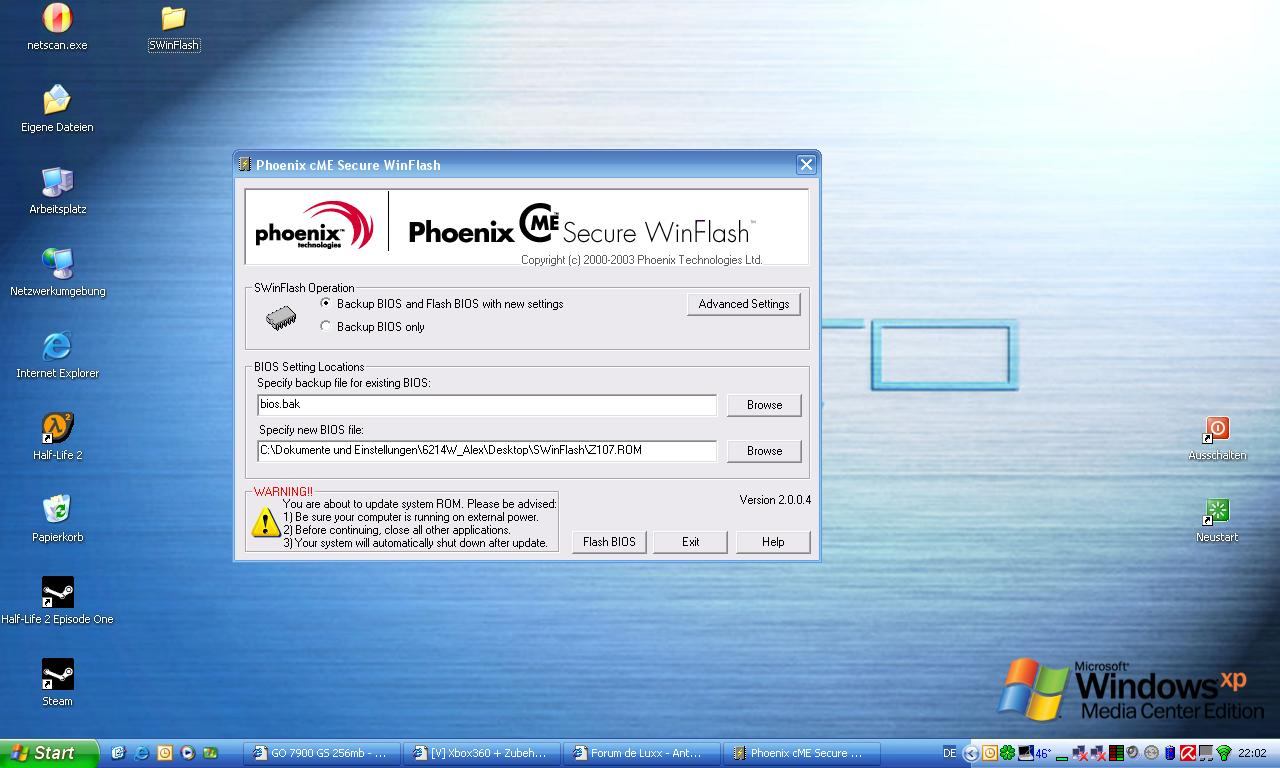This screenshot has width=1280, height=768.
Task: Select Internet Explorer desktop icon
Action: click(57, 354)
